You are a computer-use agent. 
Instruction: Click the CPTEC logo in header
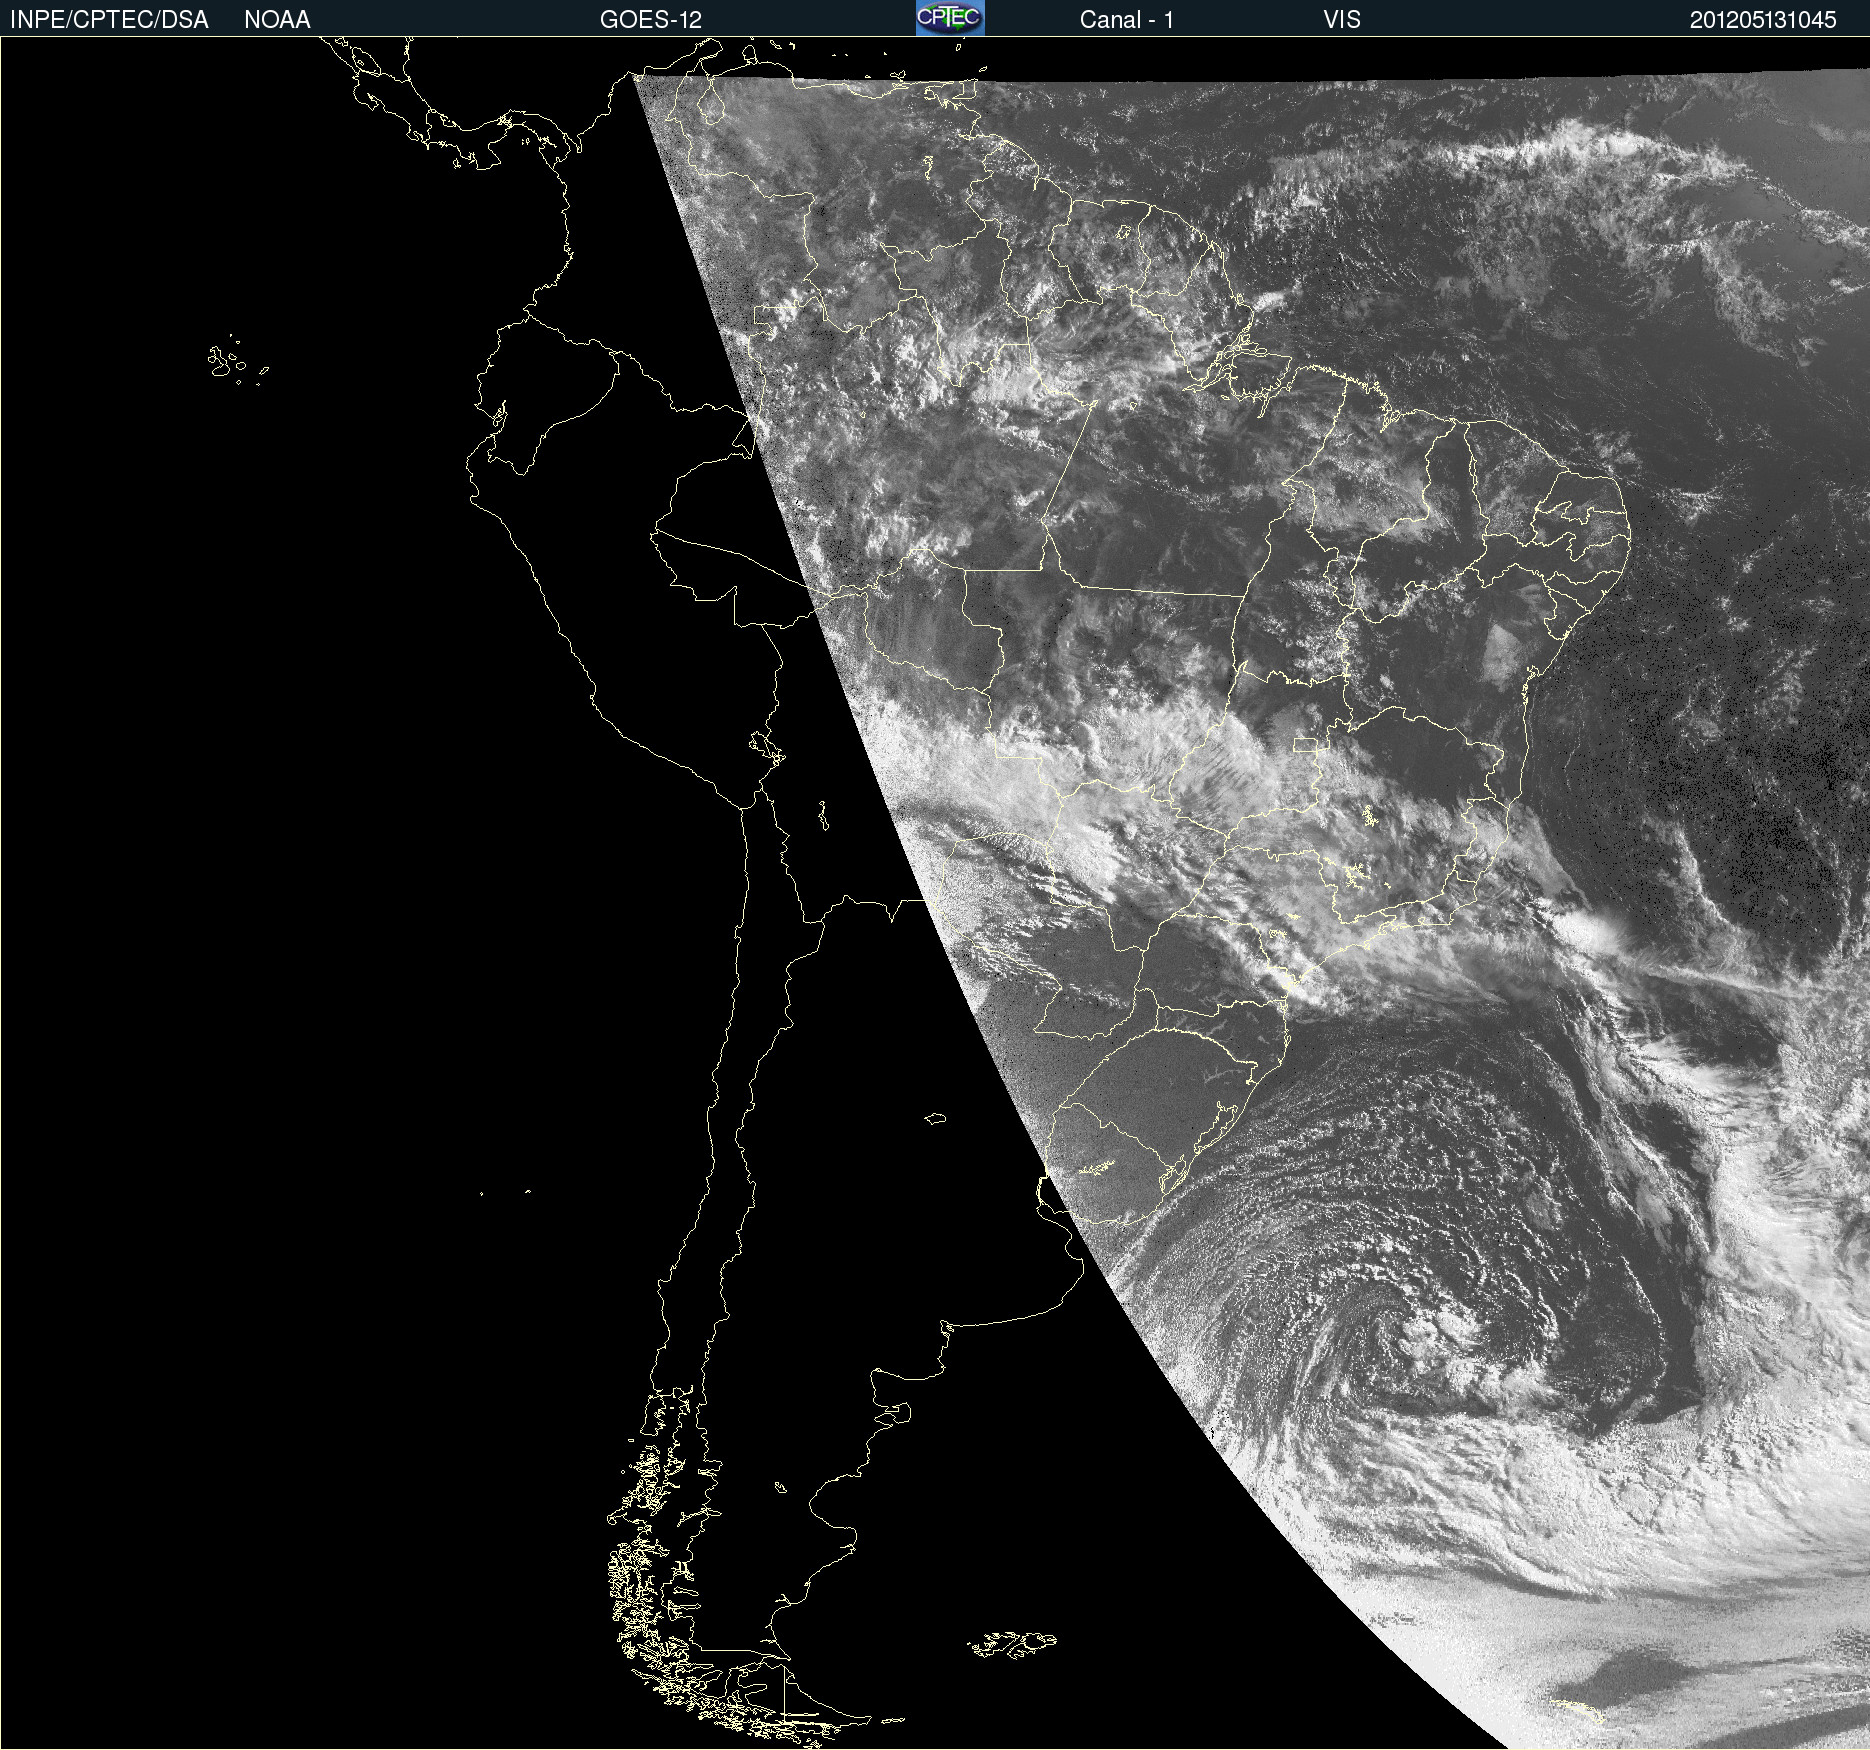[x=950, y=18]
